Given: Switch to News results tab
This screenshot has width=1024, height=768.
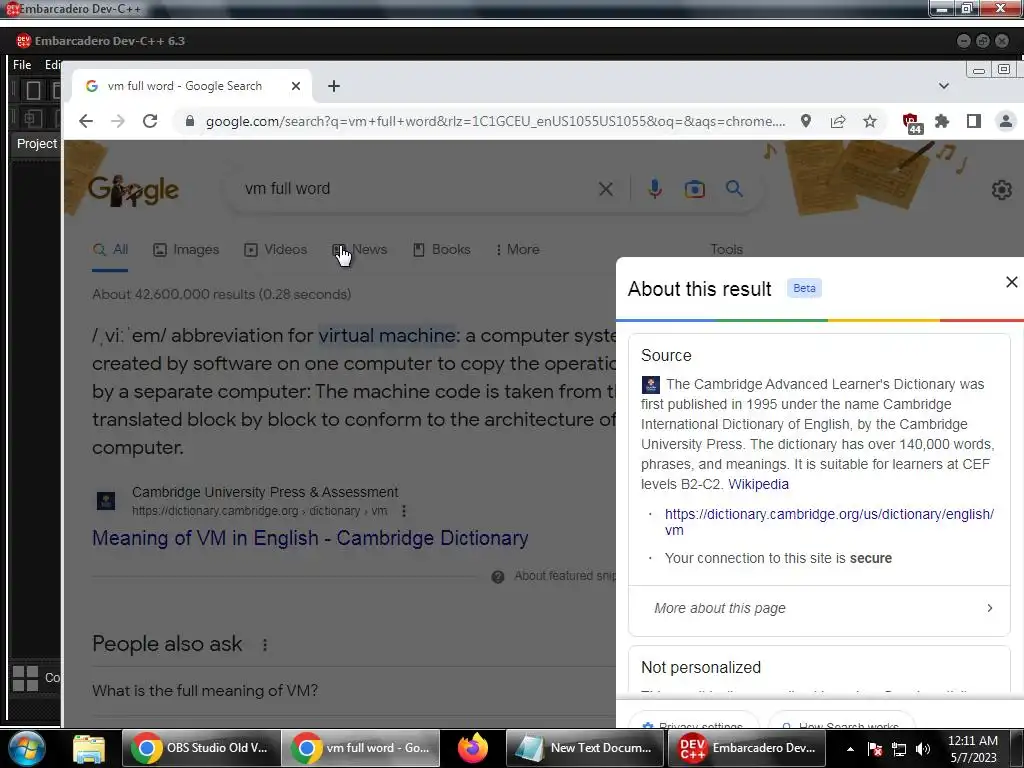Looking at the screenshot, I should [360, 250].
